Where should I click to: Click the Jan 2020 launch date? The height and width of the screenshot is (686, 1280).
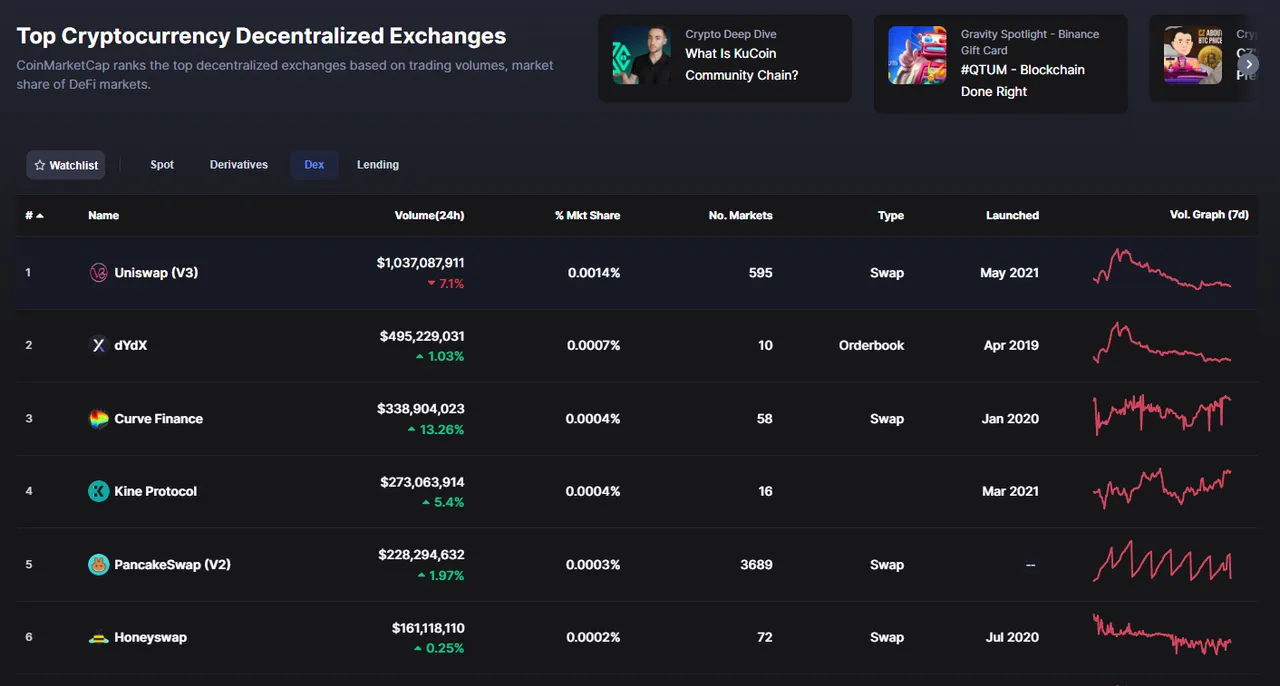(1010, 419)
